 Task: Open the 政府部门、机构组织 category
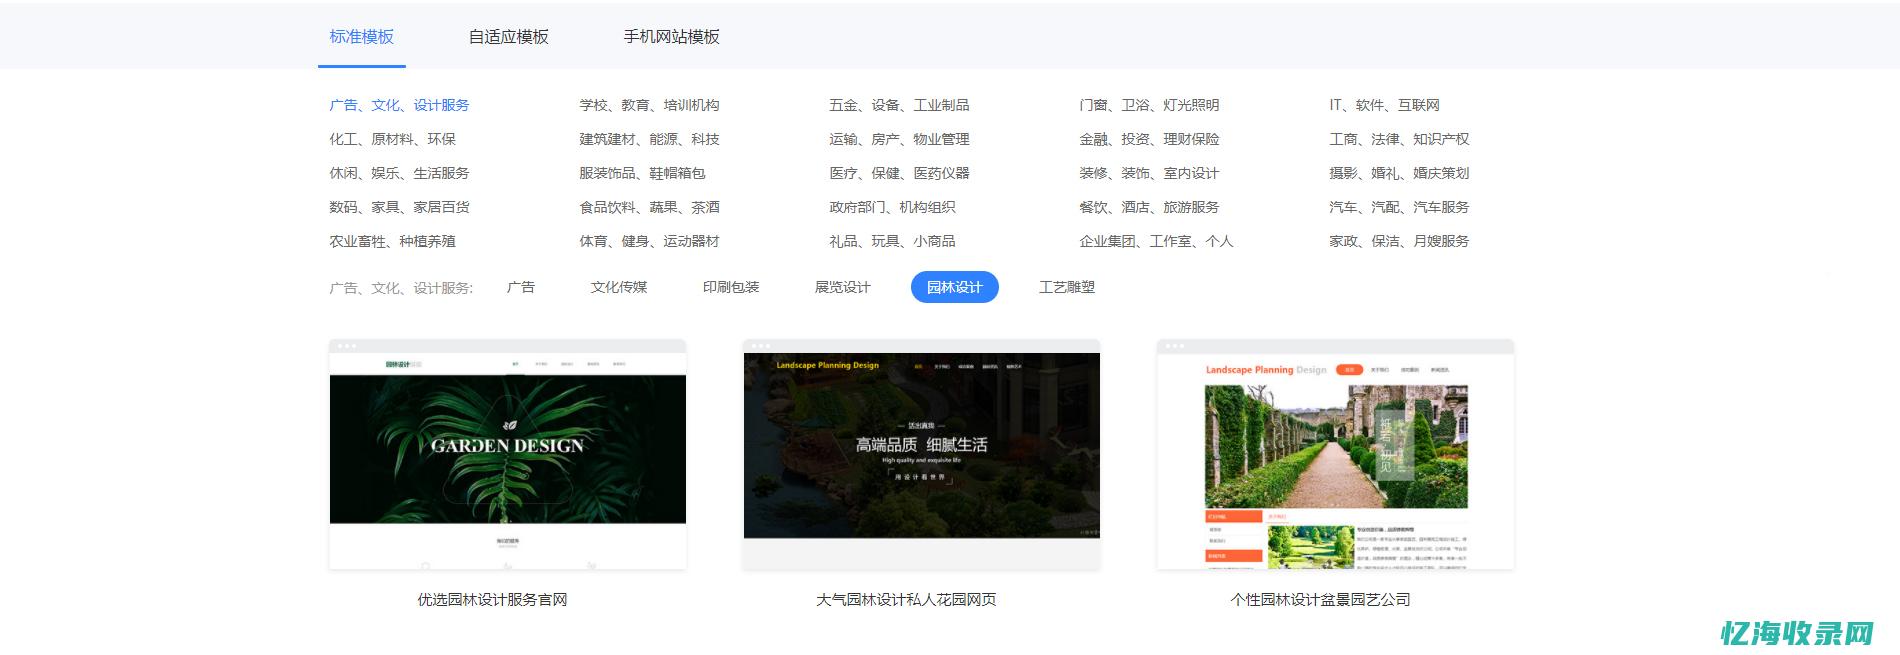click(x=892, y=207)
